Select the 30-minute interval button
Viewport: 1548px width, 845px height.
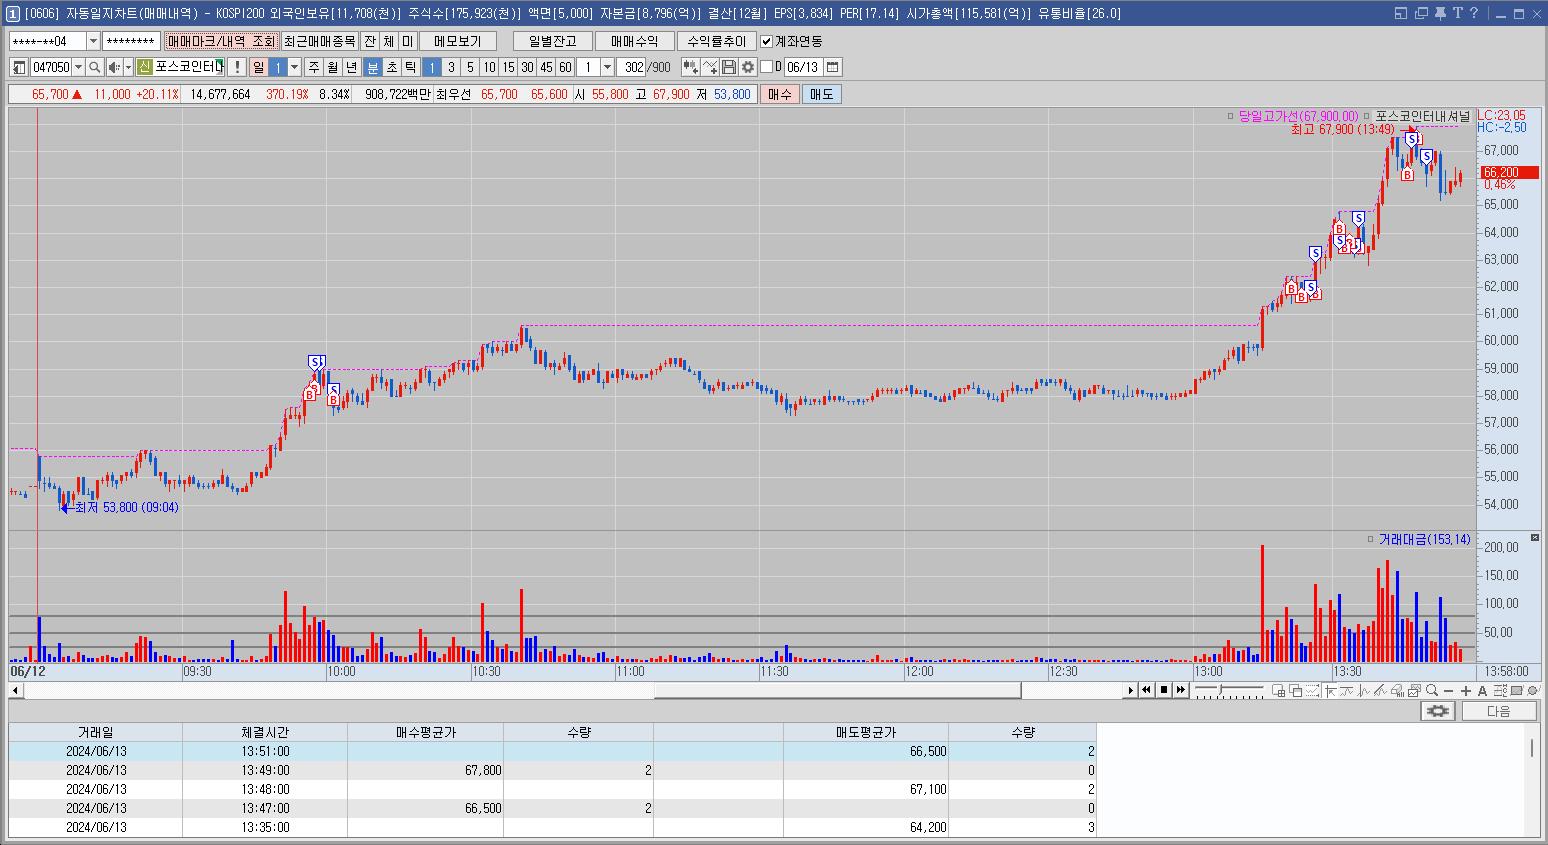pyautogui.click(x=527, y=67)
